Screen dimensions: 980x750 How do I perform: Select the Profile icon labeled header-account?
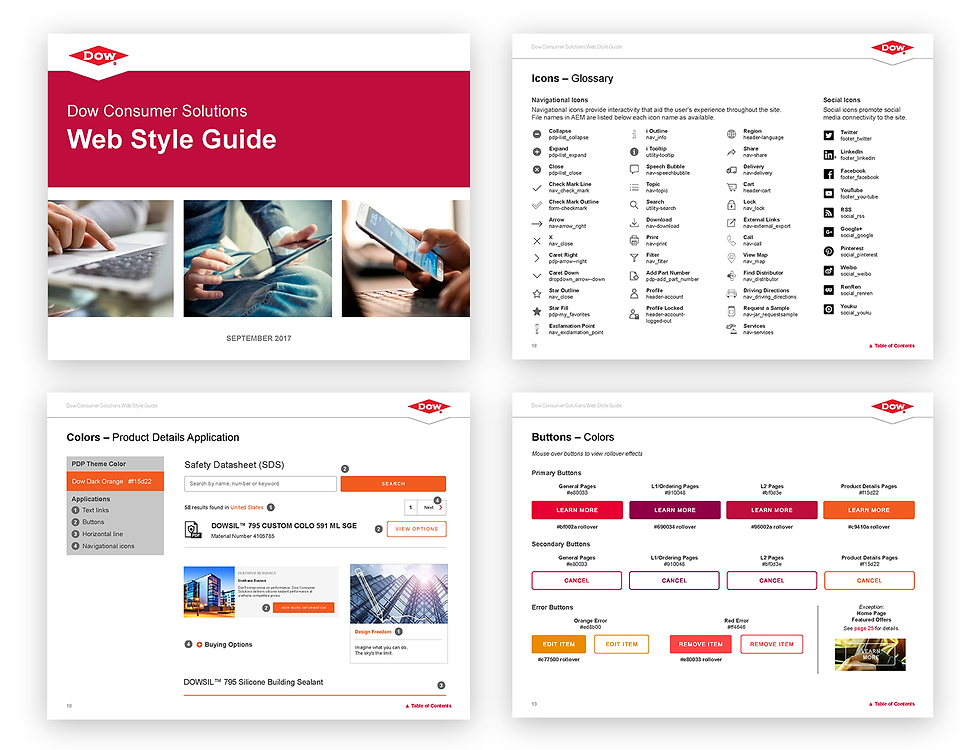[634, 293]
